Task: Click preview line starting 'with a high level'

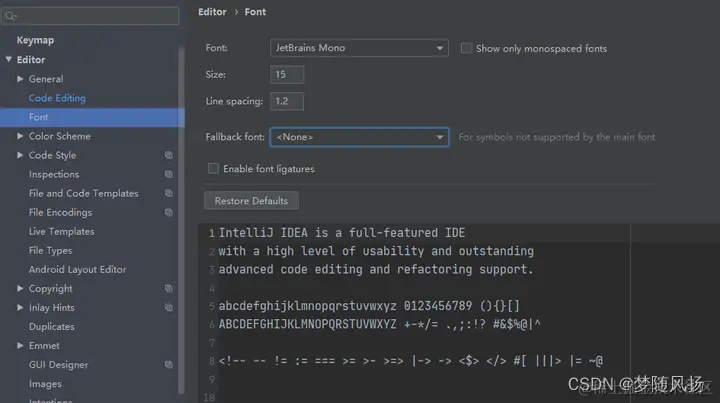Action: point(376,251)
